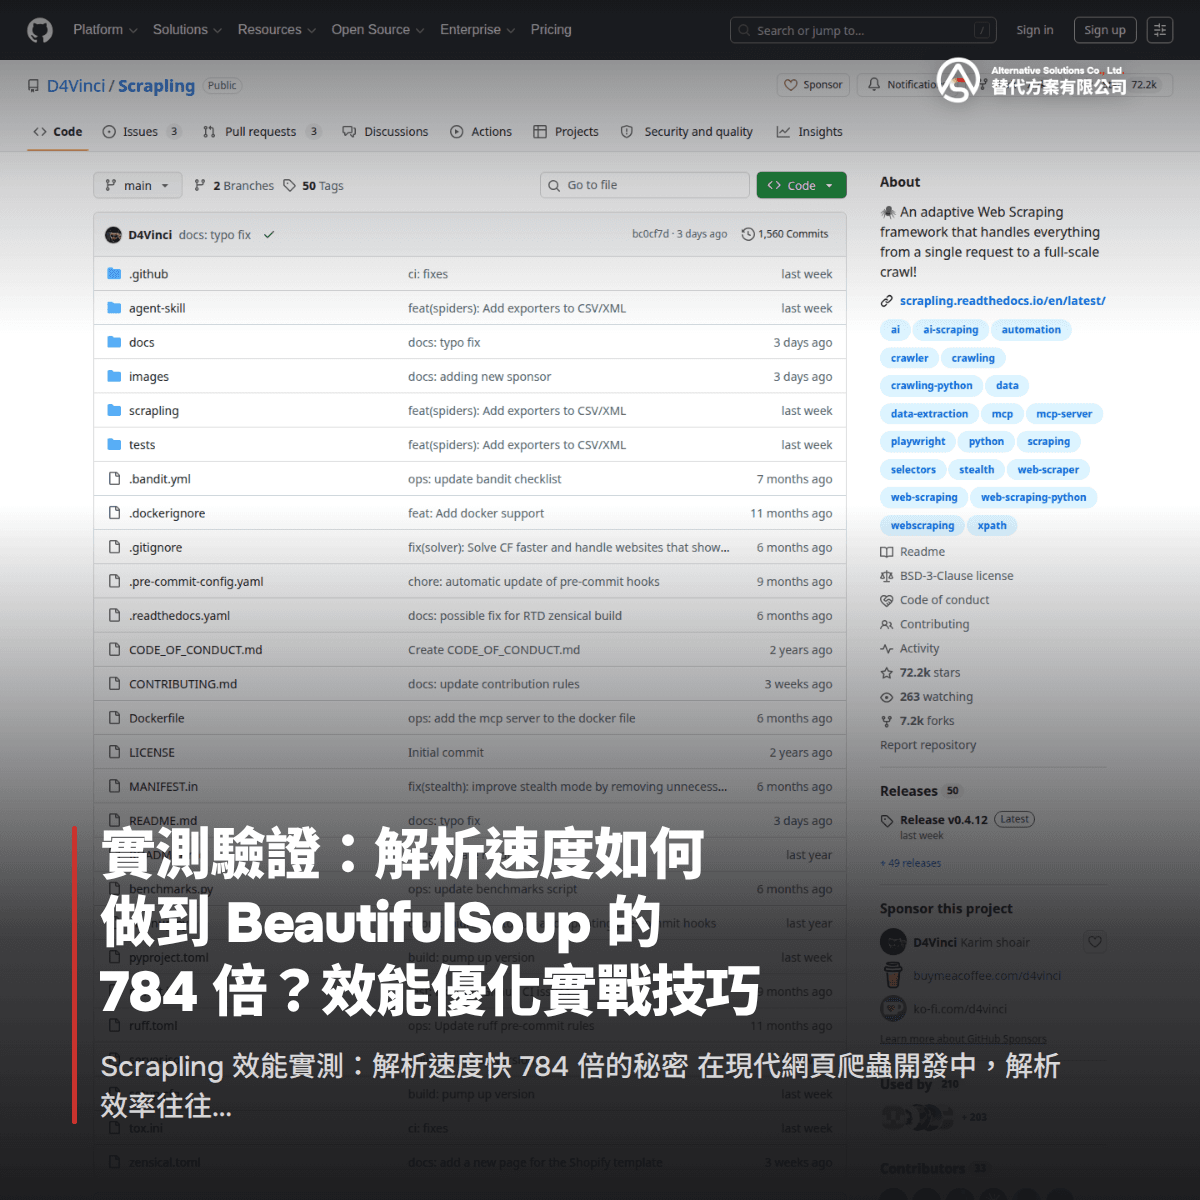View the Activity pulse icon link
This screenshot has height=1200, width=1200.
click(887, 649)
